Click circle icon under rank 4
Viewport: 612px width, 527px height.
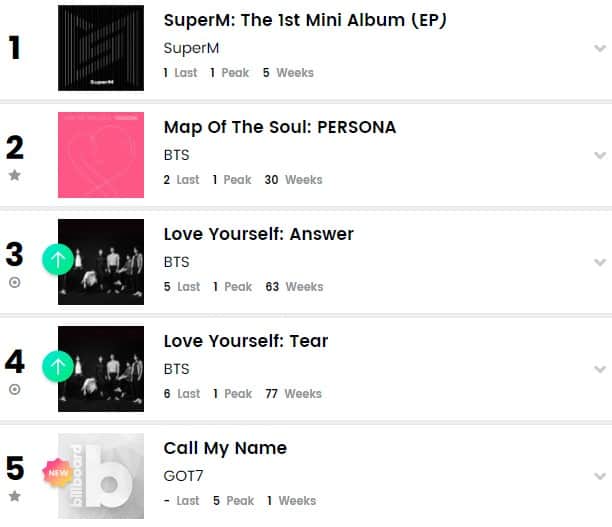(x=15, y=389)
